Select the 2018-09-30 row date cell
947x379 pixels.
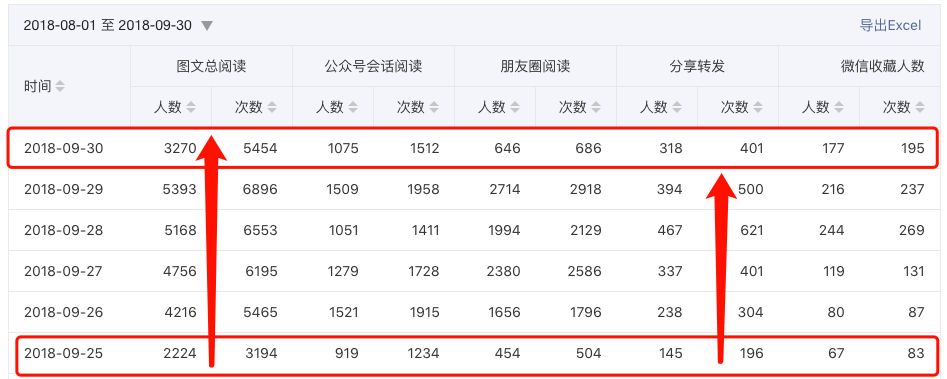point(63,148)
